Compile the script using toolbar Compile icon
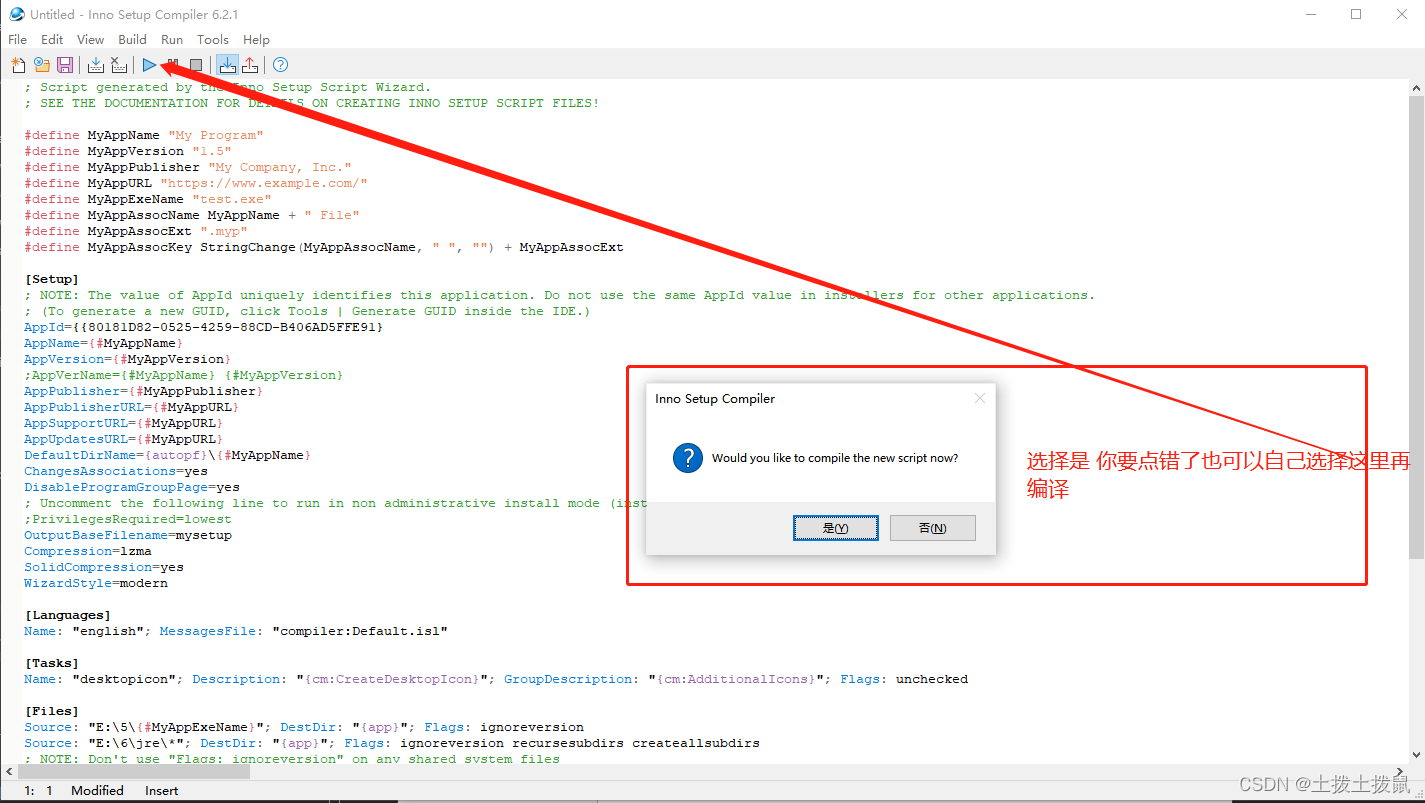 click(96, 65)
